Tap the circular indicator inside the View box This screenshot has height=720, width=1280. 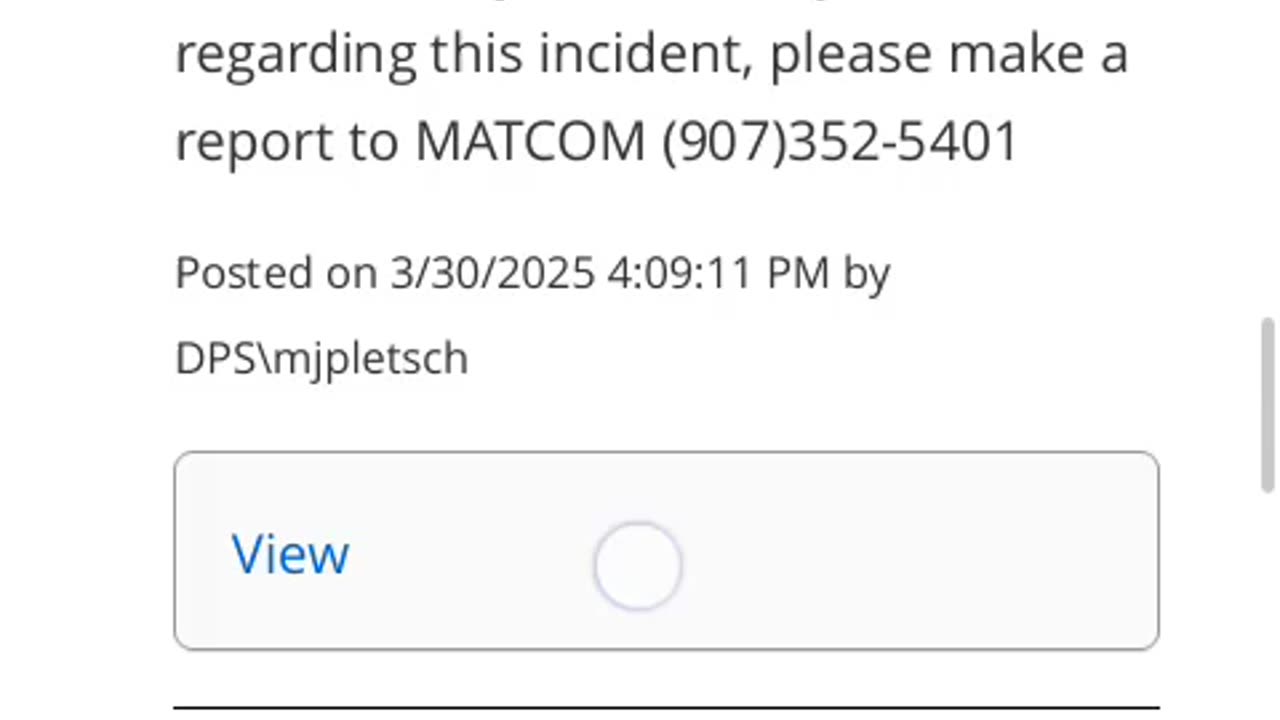(637, 566)
